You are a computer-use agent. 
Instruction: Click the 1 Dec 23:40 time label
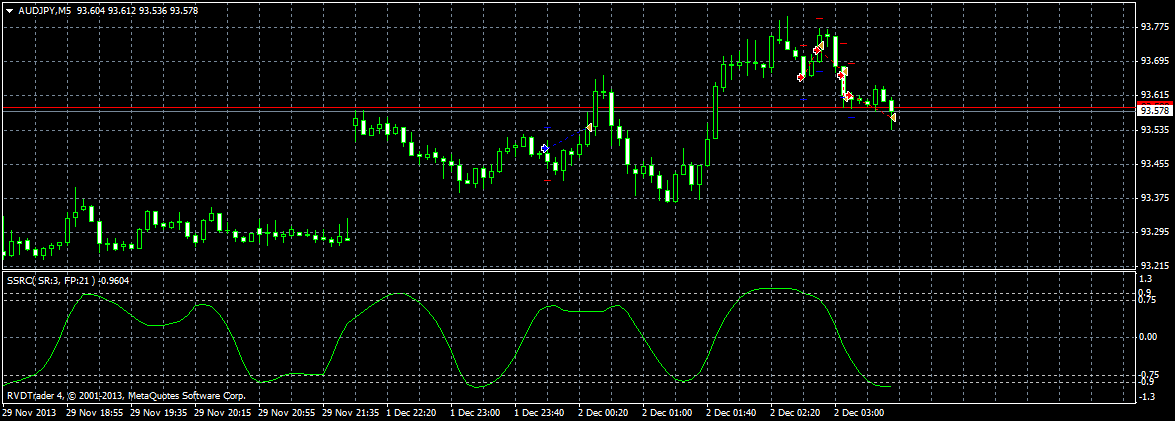pyautogui.click(x=540, y=413)
